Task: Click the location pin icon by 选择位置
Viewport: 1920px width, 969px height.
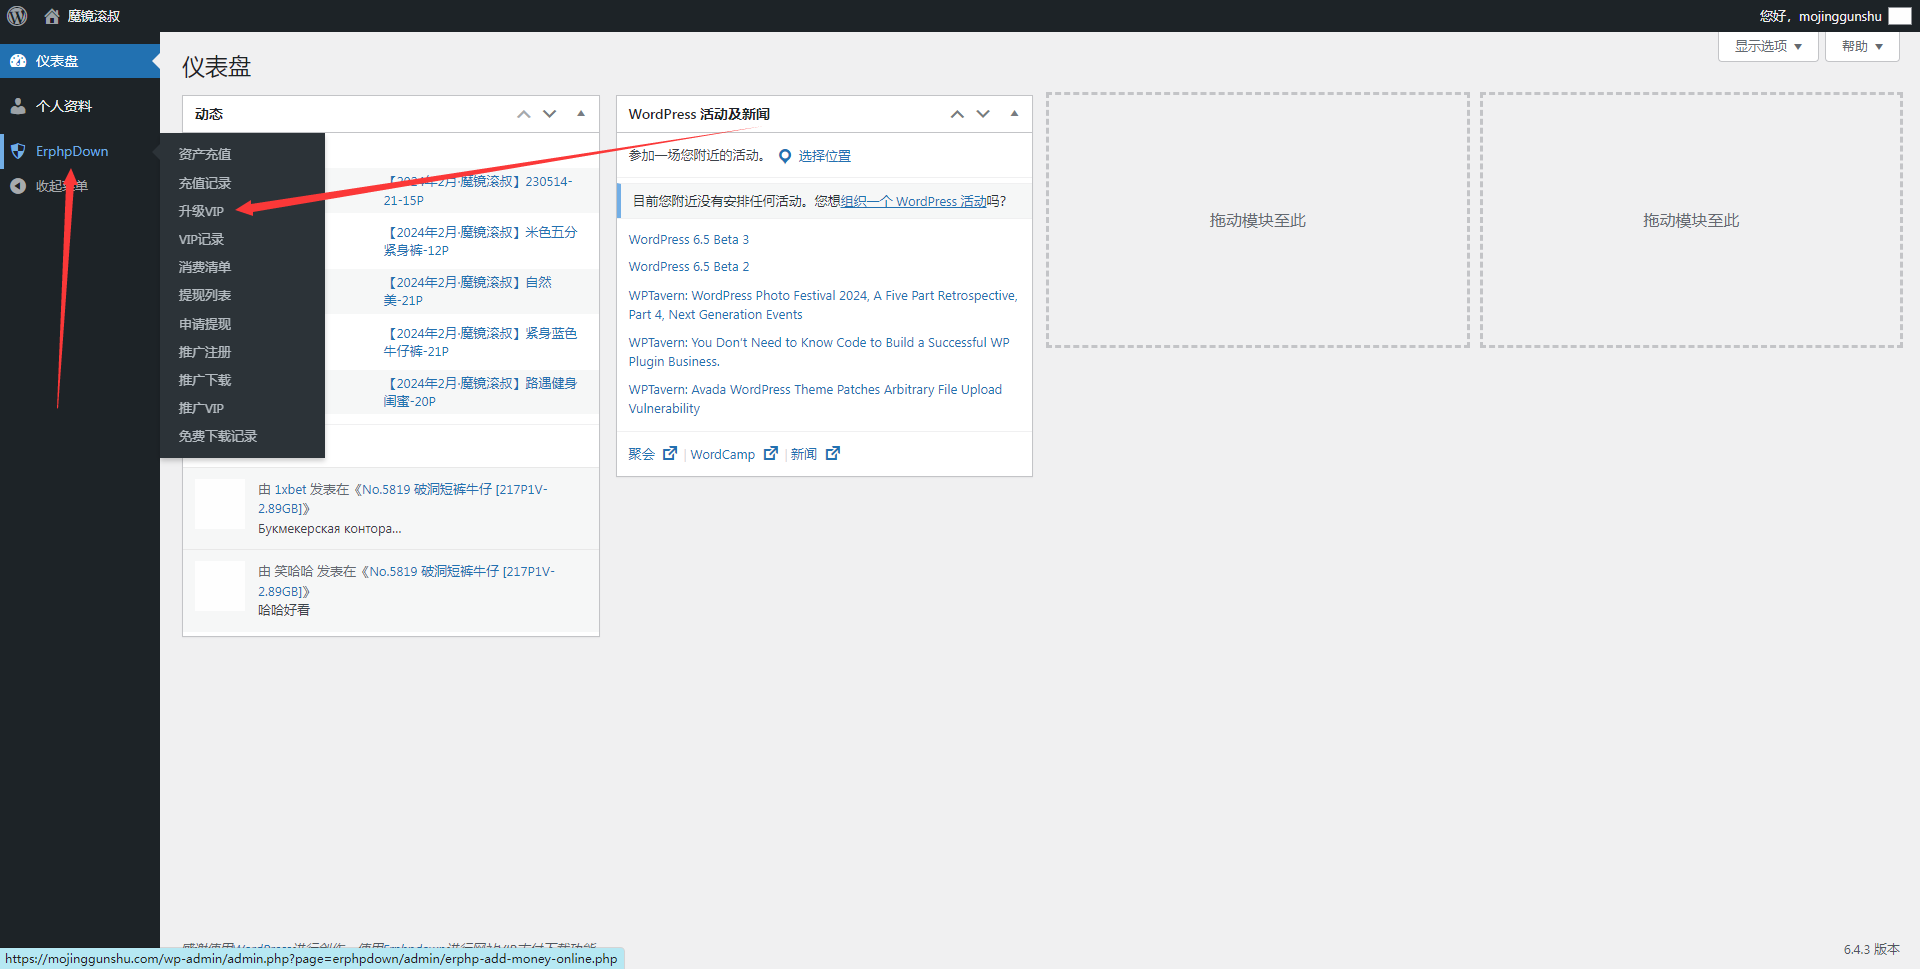Action: (785, 156)
